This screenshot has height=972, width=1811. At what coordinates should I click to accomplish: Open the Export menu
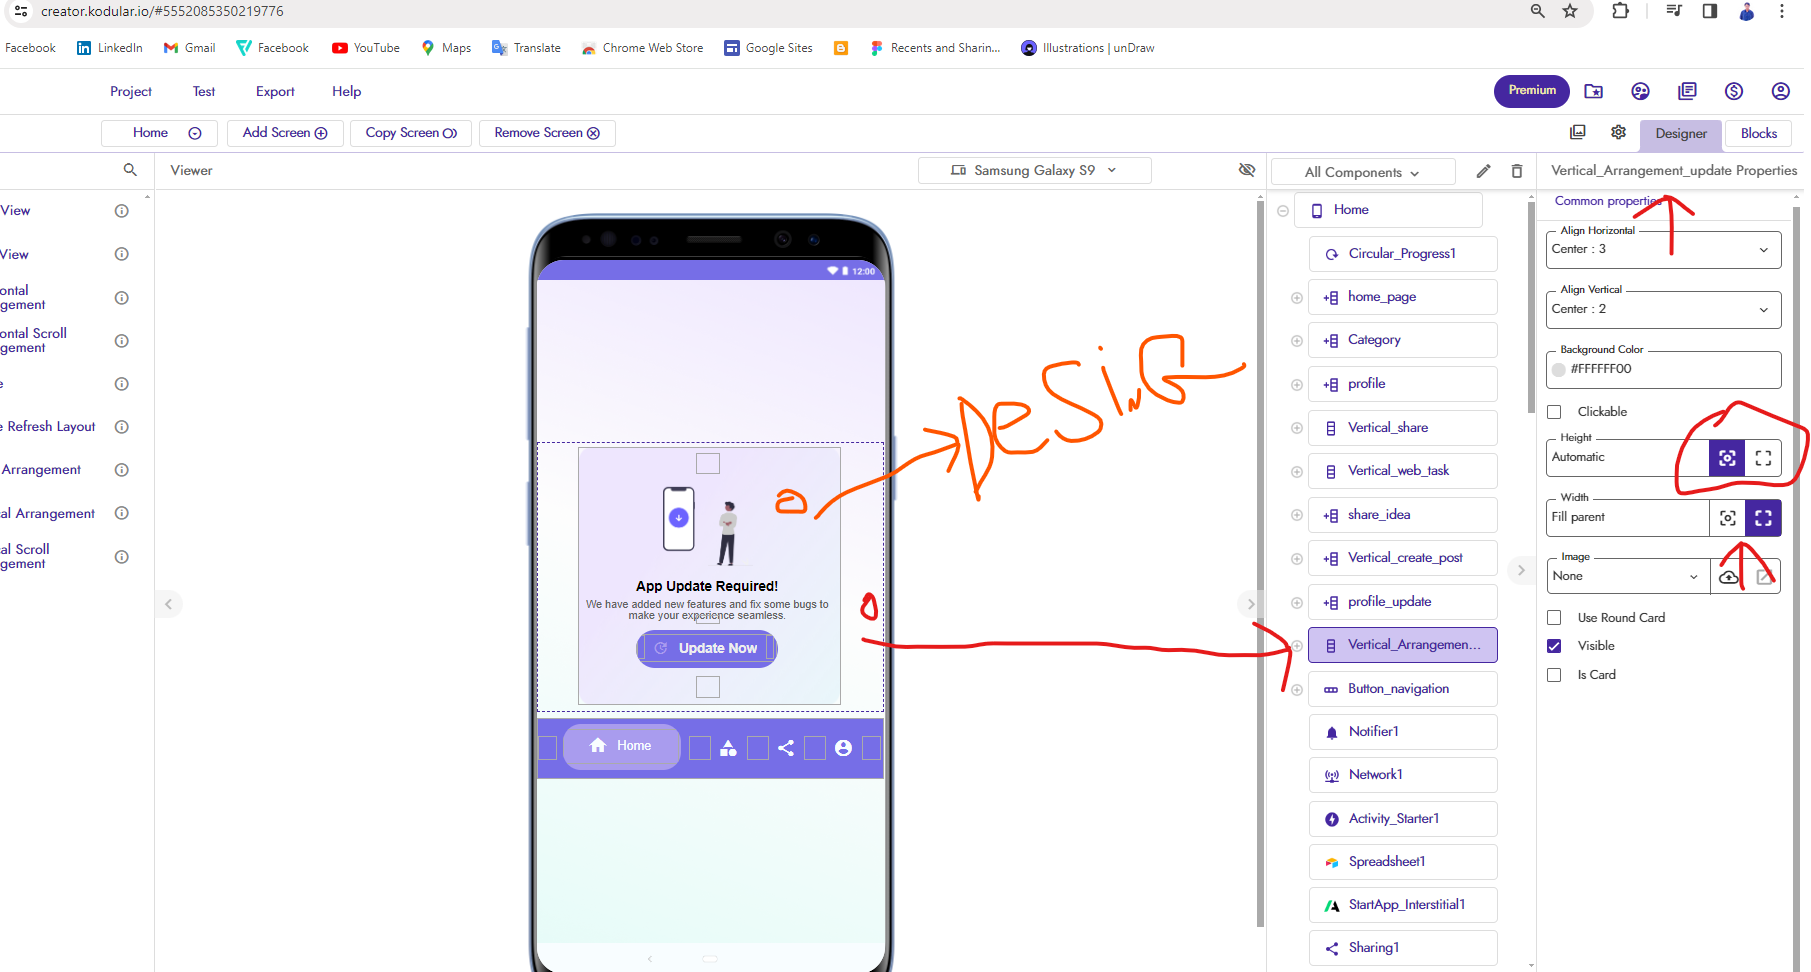275,91
